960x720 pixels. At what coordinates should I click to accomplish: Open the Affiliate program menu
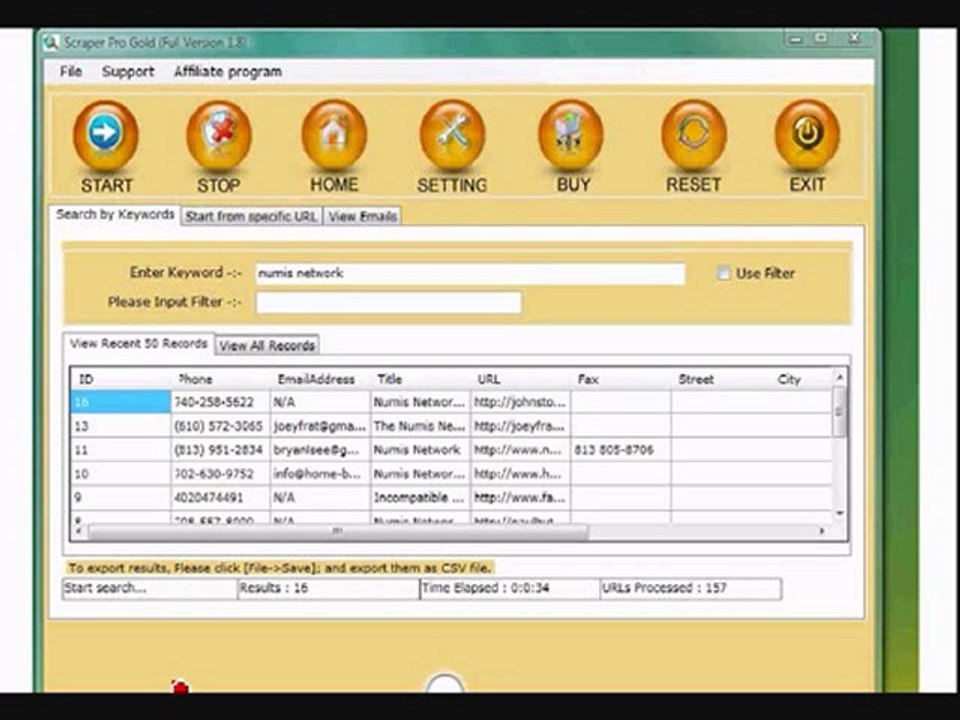click(228, 72)
